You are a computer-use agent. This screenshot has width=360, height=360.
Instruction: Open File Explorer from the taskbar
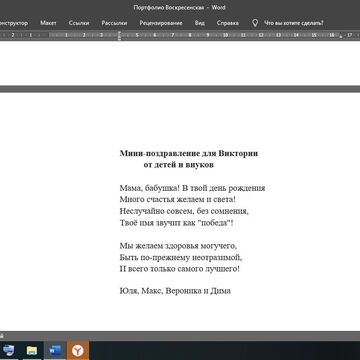[x=32, y=351]
